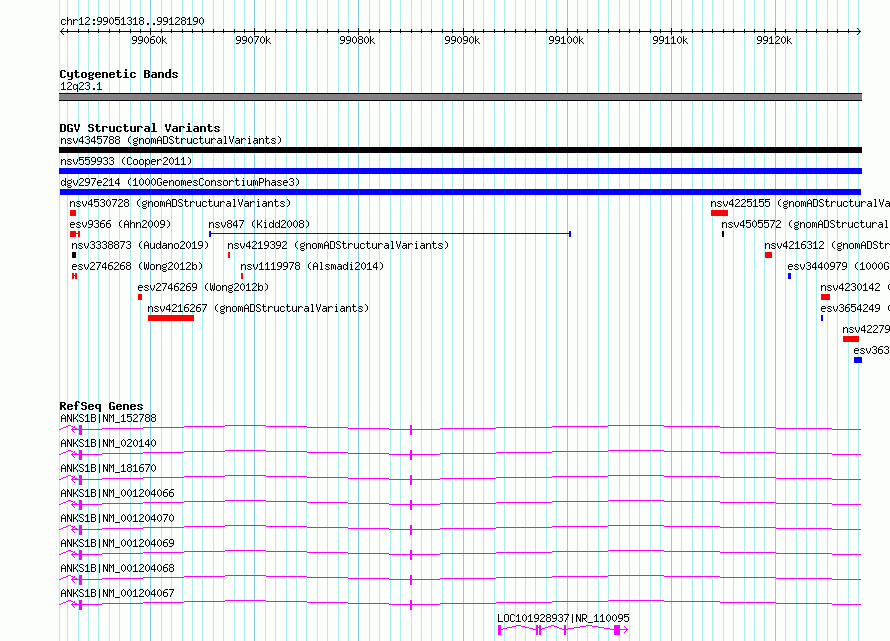Open esv2746269 (Wong2012b) variant label
This screenshot has width=890, height=641.
point(203,287)
